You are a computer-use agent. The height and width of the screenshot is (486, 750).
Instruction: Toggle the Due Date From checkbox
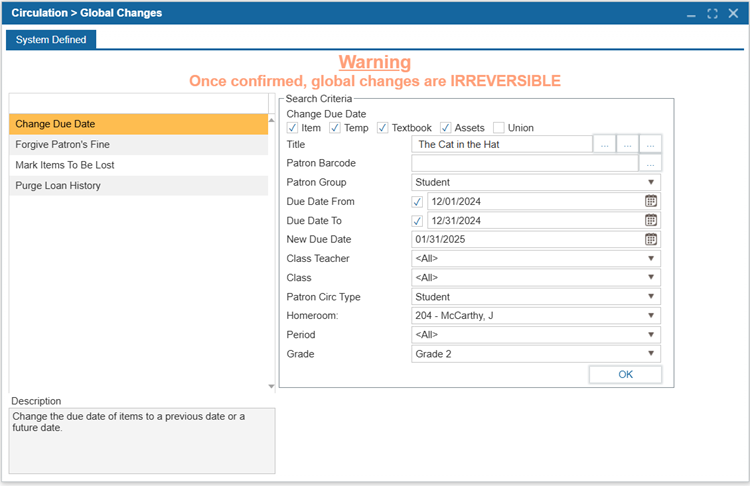coord(417,201)
